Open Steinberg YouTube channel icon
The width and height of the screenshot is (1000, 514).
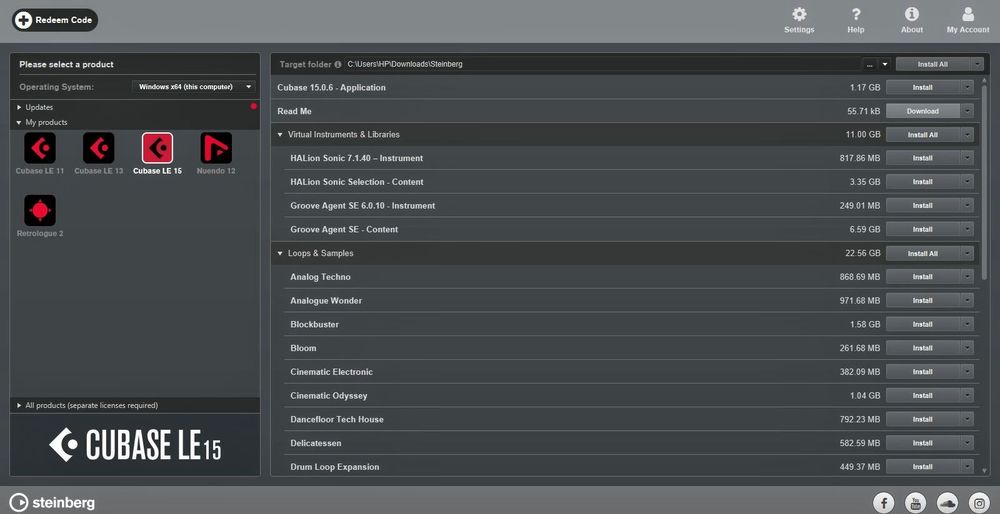(916, 503)
